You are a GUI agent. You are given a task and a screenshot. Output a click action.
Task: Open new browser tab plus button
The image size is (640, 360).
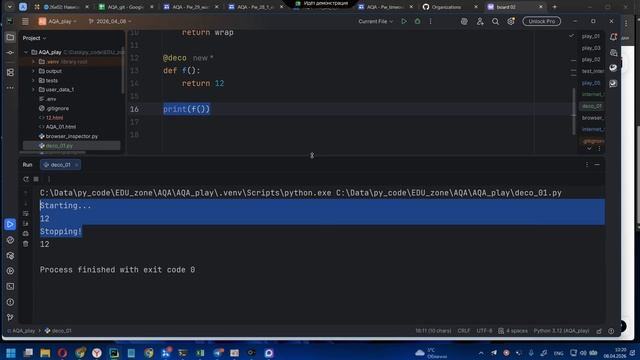(554, 7)
